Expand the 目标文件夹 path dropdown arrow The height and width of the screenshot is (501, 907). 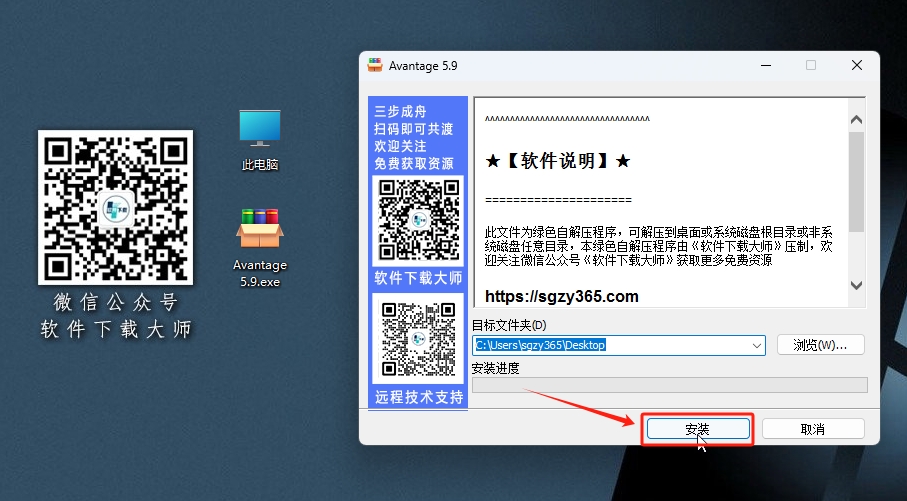[x=756, y=345]
